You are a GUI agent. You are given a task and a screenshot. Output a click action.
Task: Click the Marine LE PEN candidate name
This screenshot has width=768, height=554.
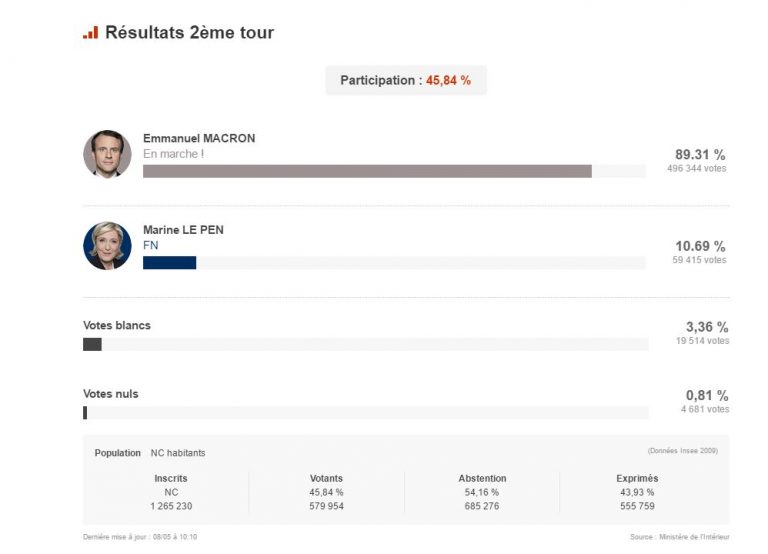(183, 230)
